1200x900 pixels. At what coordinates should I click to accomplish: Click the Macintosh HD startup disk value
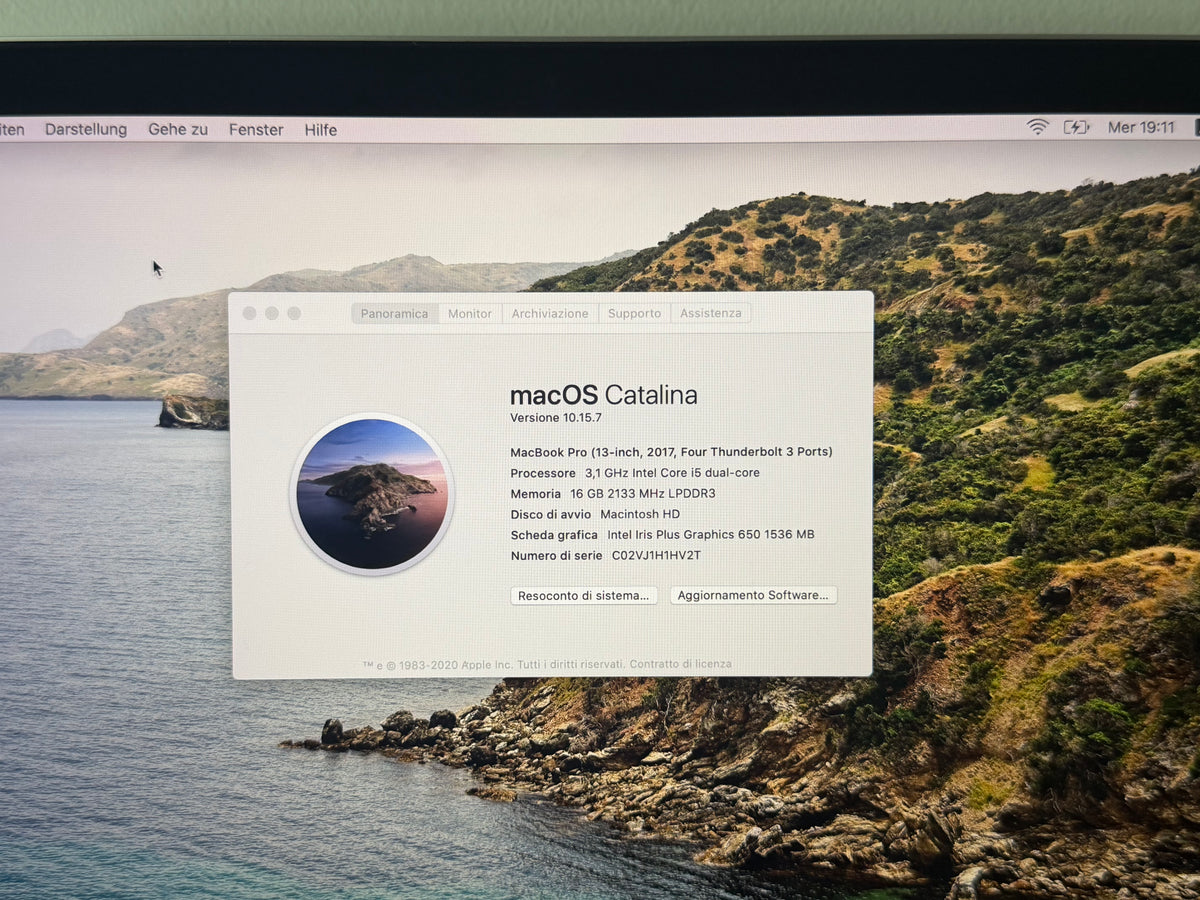coord(640,514)
